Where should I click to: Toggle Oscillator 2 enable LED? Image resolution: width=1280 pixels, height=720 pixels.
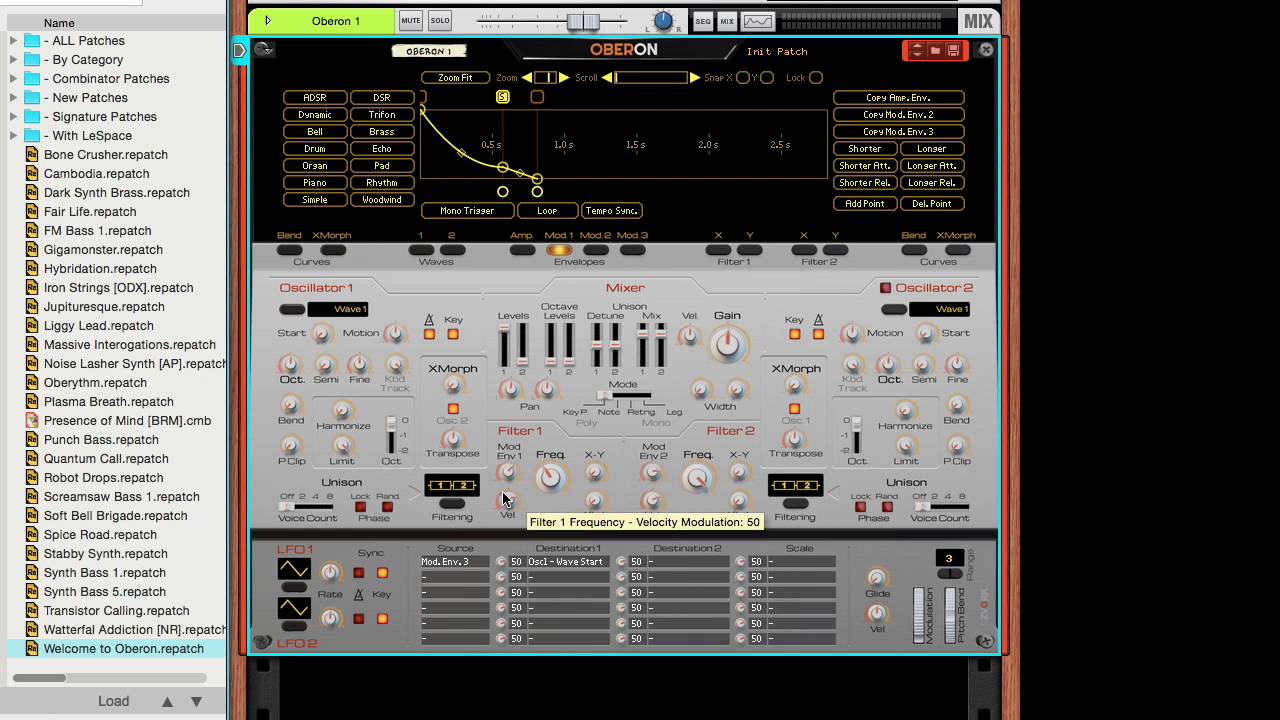(x=885, y=288)
